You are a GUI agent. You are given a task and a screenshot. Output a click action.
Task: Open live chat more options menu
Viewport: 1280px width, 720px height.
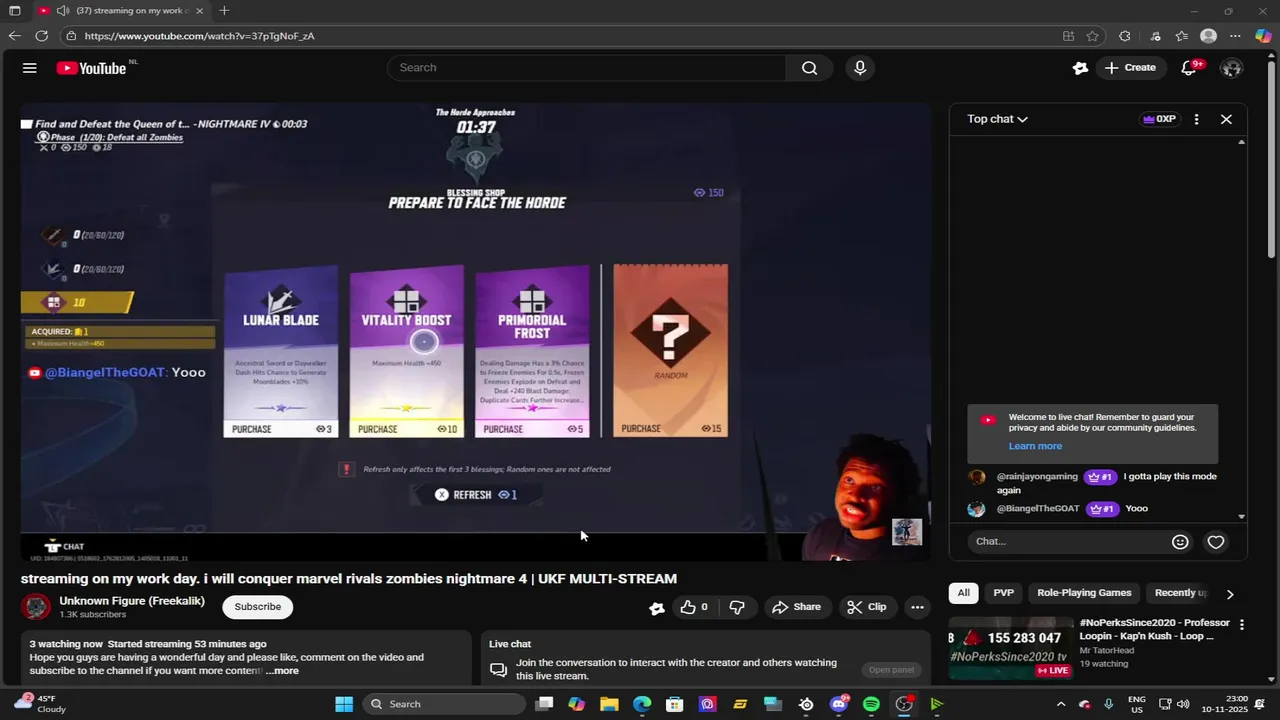(x=1196, y=119)
